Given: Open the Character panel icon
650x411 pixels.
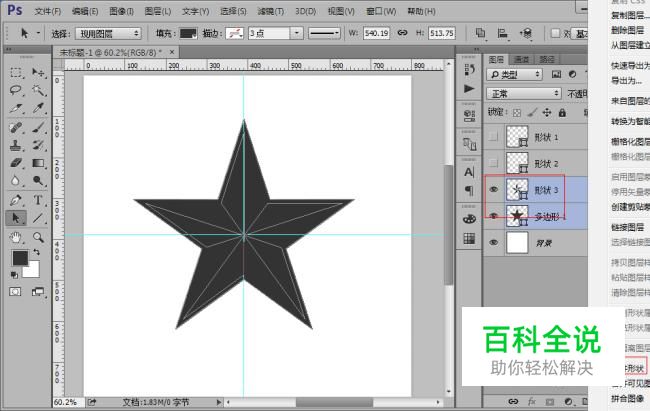Looking at the screenshot, I should pyautogui.click(x=469, y=172).
